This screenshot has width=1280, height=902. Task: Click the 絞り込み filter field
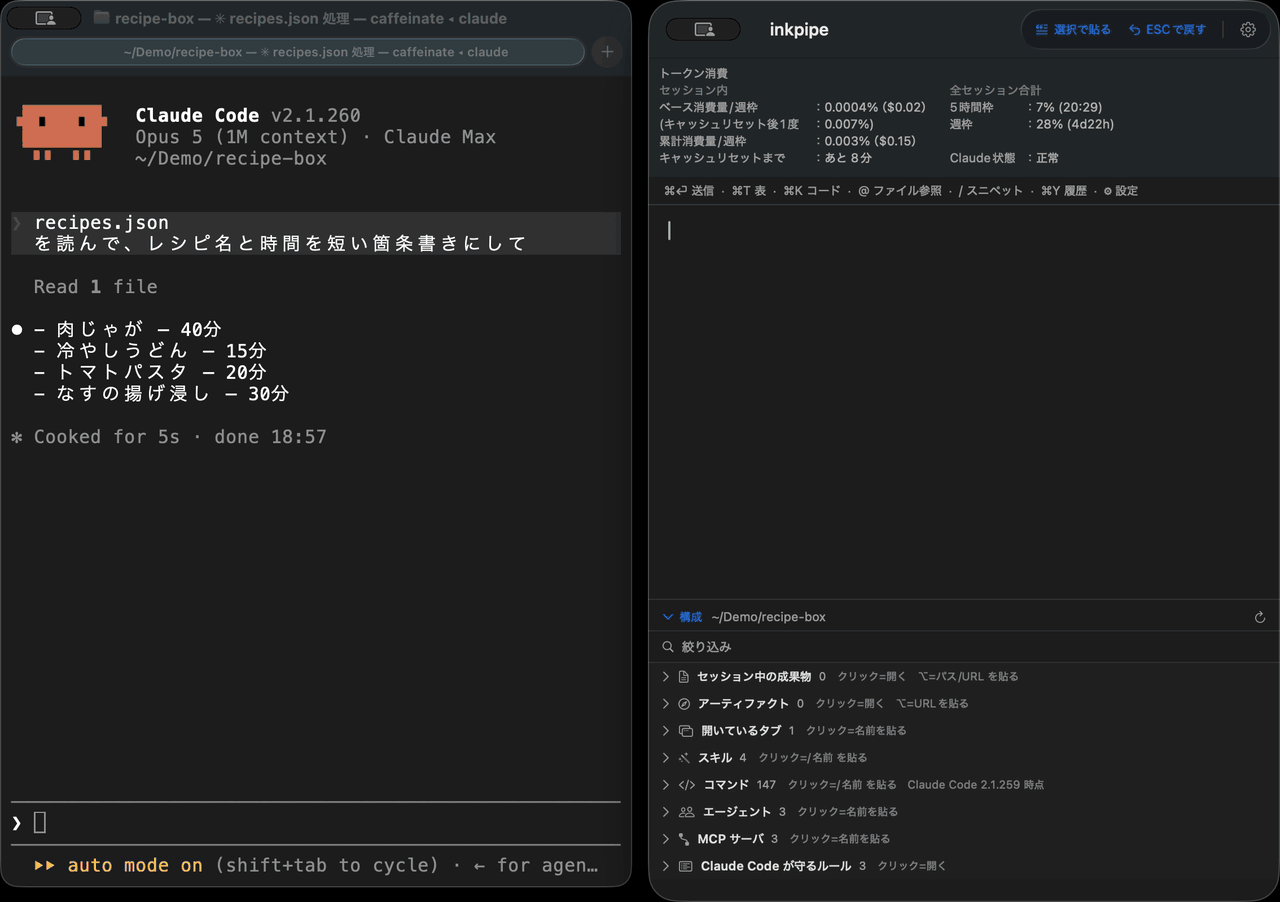point(964,647)
